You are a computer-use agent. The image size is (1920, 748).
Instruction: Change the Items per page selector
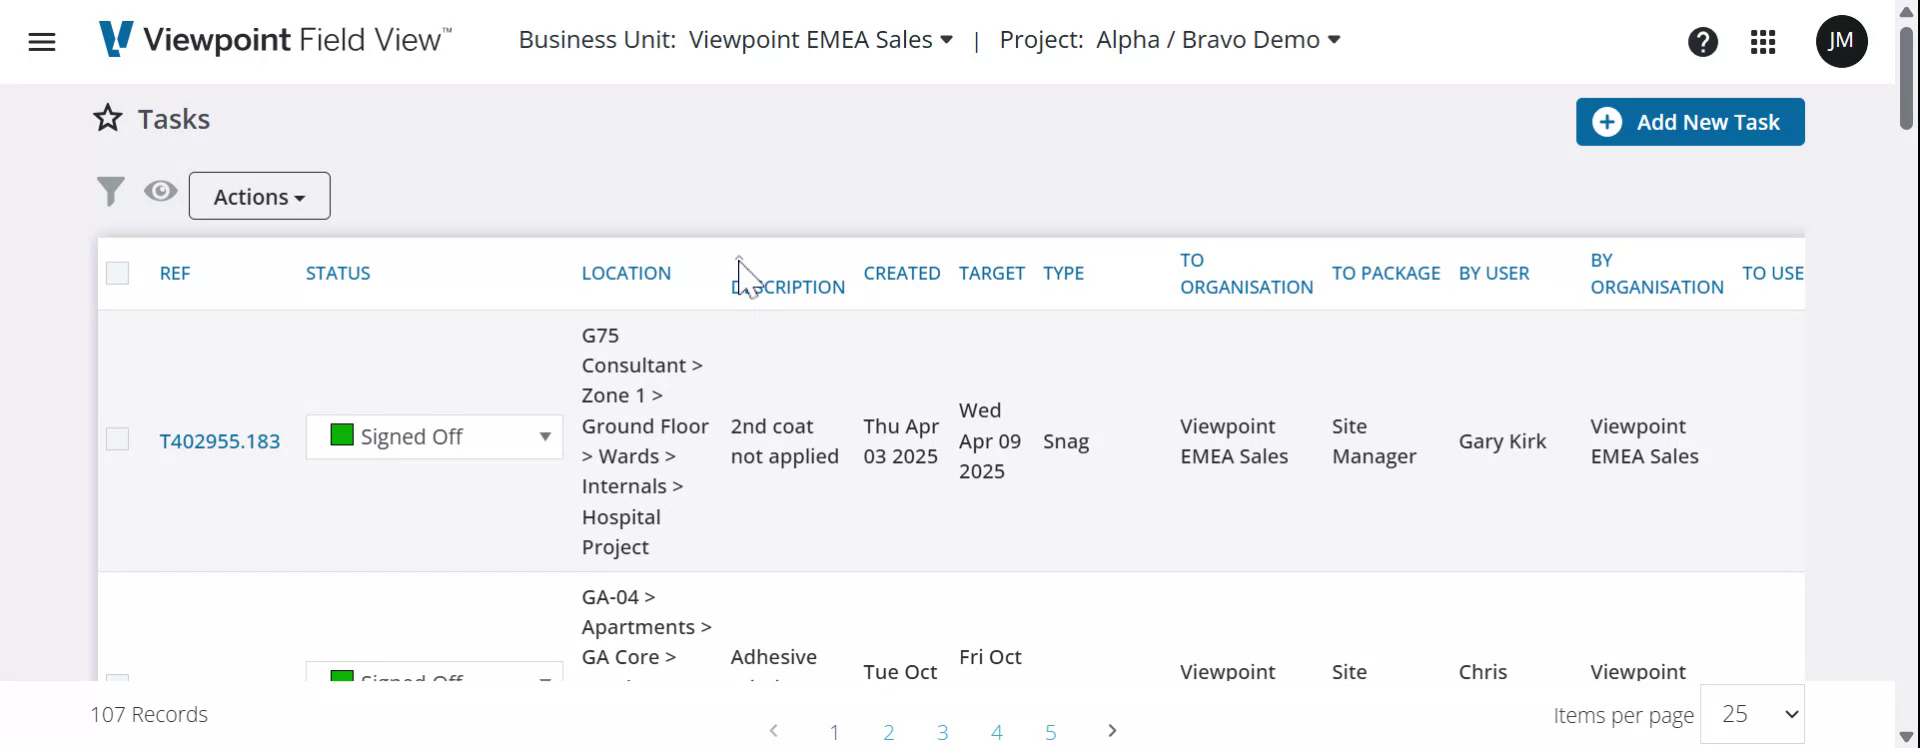(x=1752, y=714)
